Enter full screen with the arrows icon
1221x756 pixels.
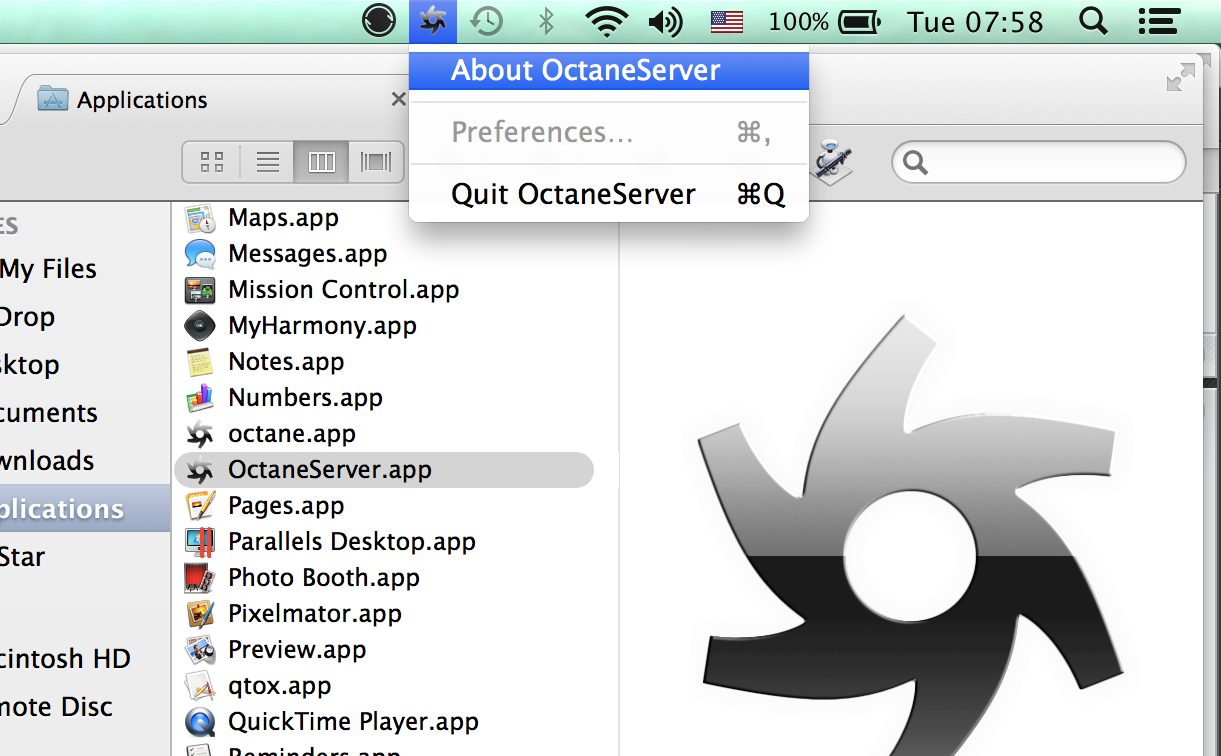tap(1181, 77)
